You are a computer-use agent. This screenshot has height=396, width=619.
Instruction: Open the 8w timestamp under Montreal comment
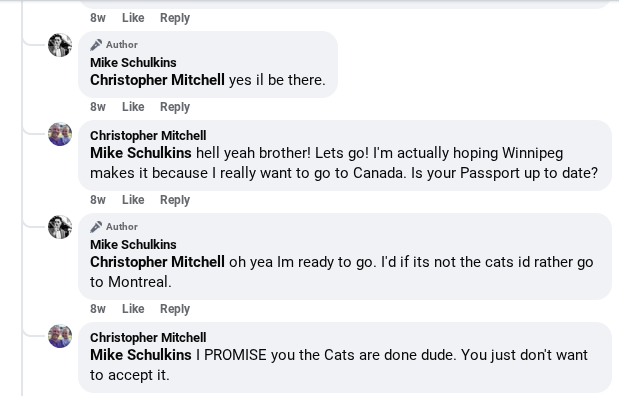(98, 309)
